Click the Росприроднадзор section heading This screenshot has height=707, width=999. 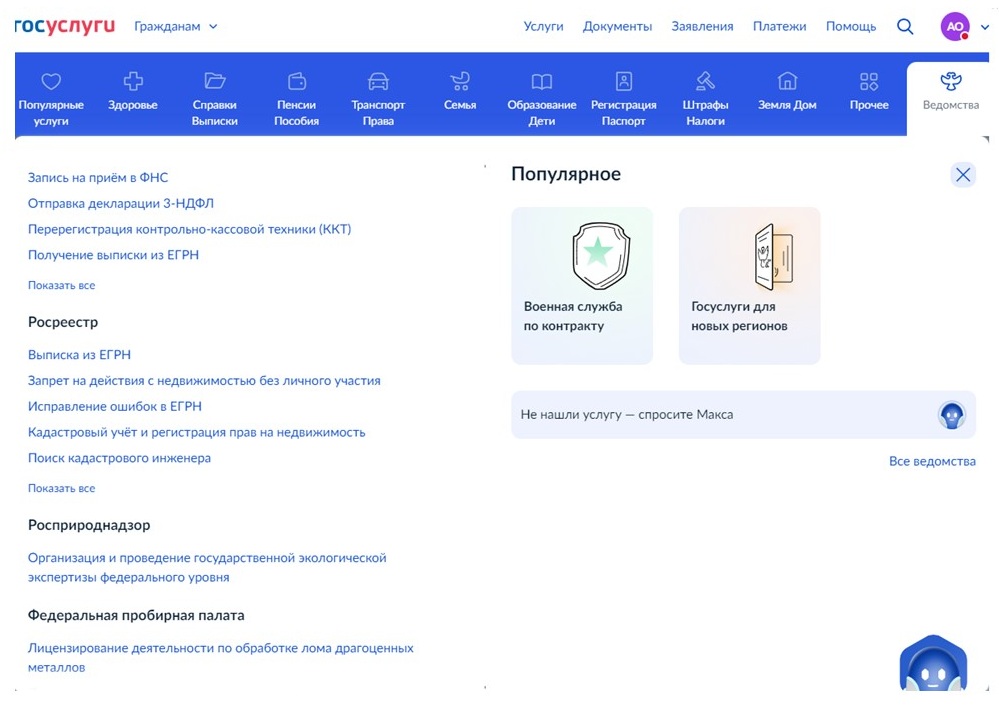pos(89,525)
